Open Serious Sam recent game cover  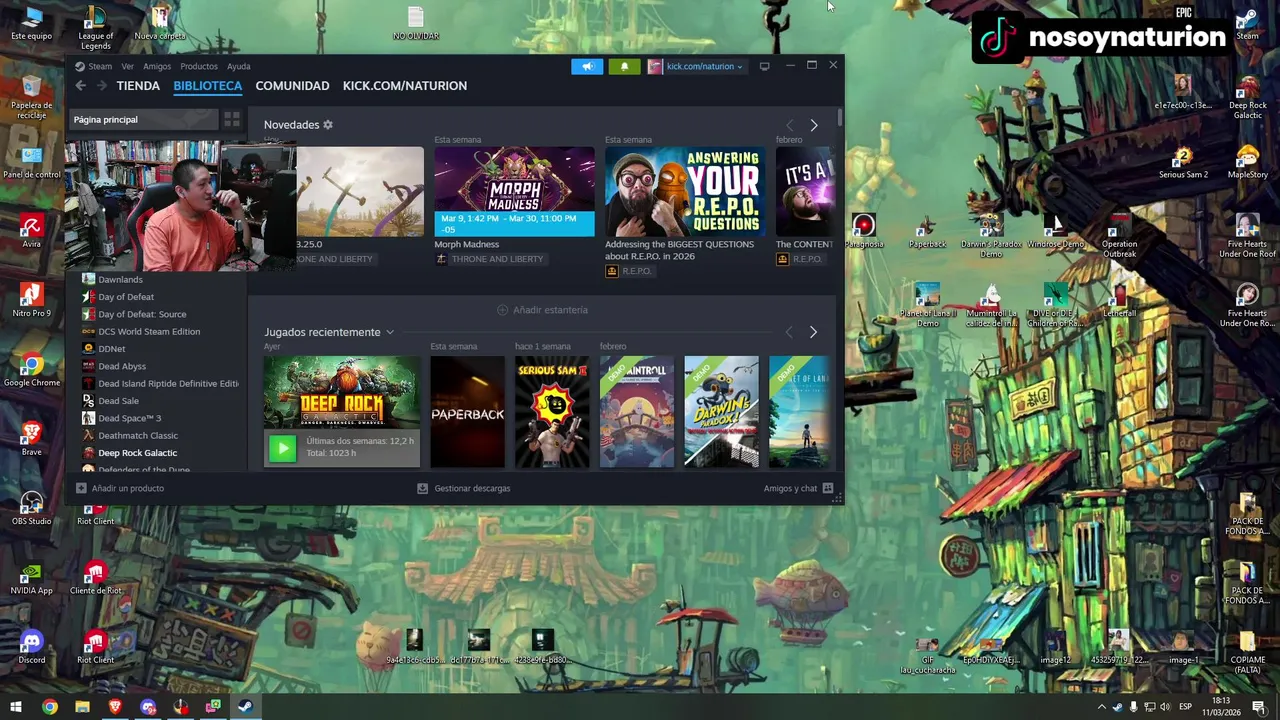(552, 412)
